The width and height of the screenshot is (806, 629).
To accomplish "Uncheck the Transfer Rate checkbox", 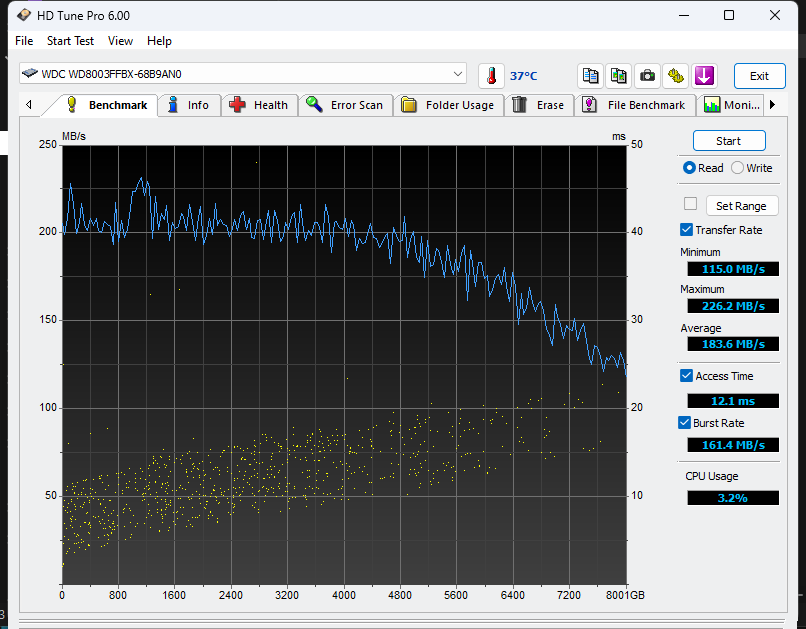I will tap(687, 230).
